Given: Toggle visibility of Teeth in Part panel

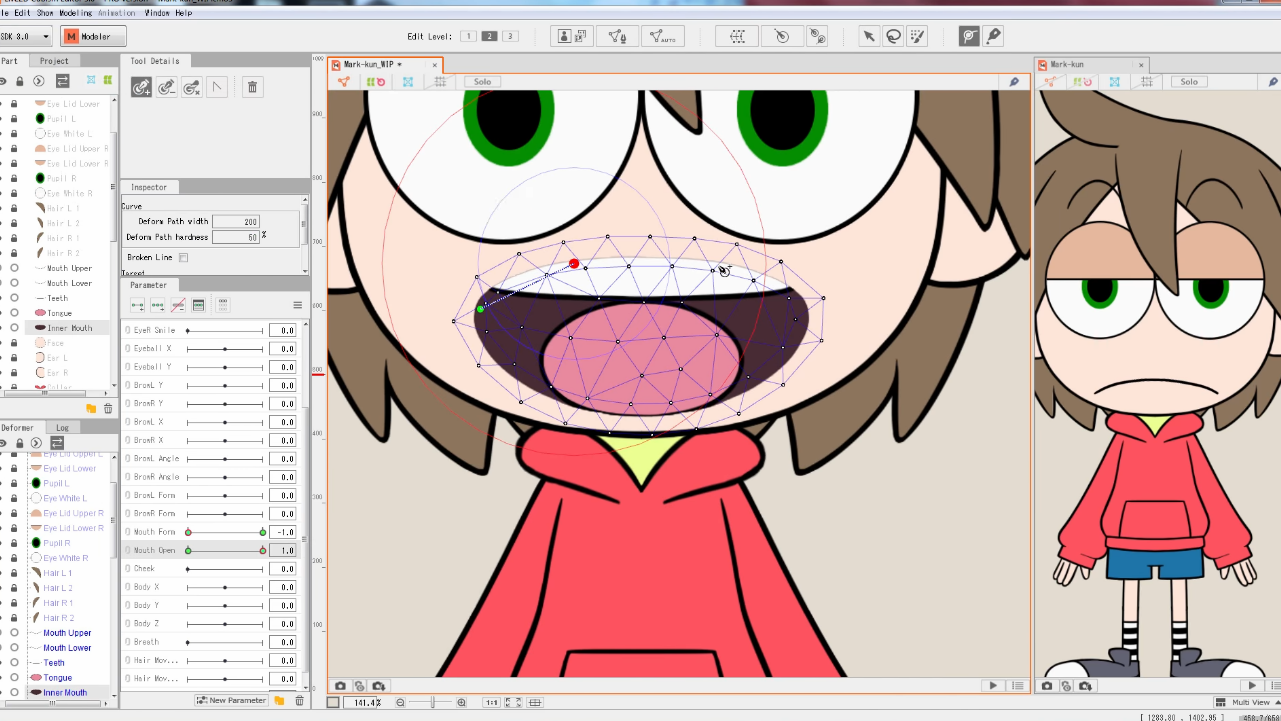Looking at the screenshot, I should [15, 298].
